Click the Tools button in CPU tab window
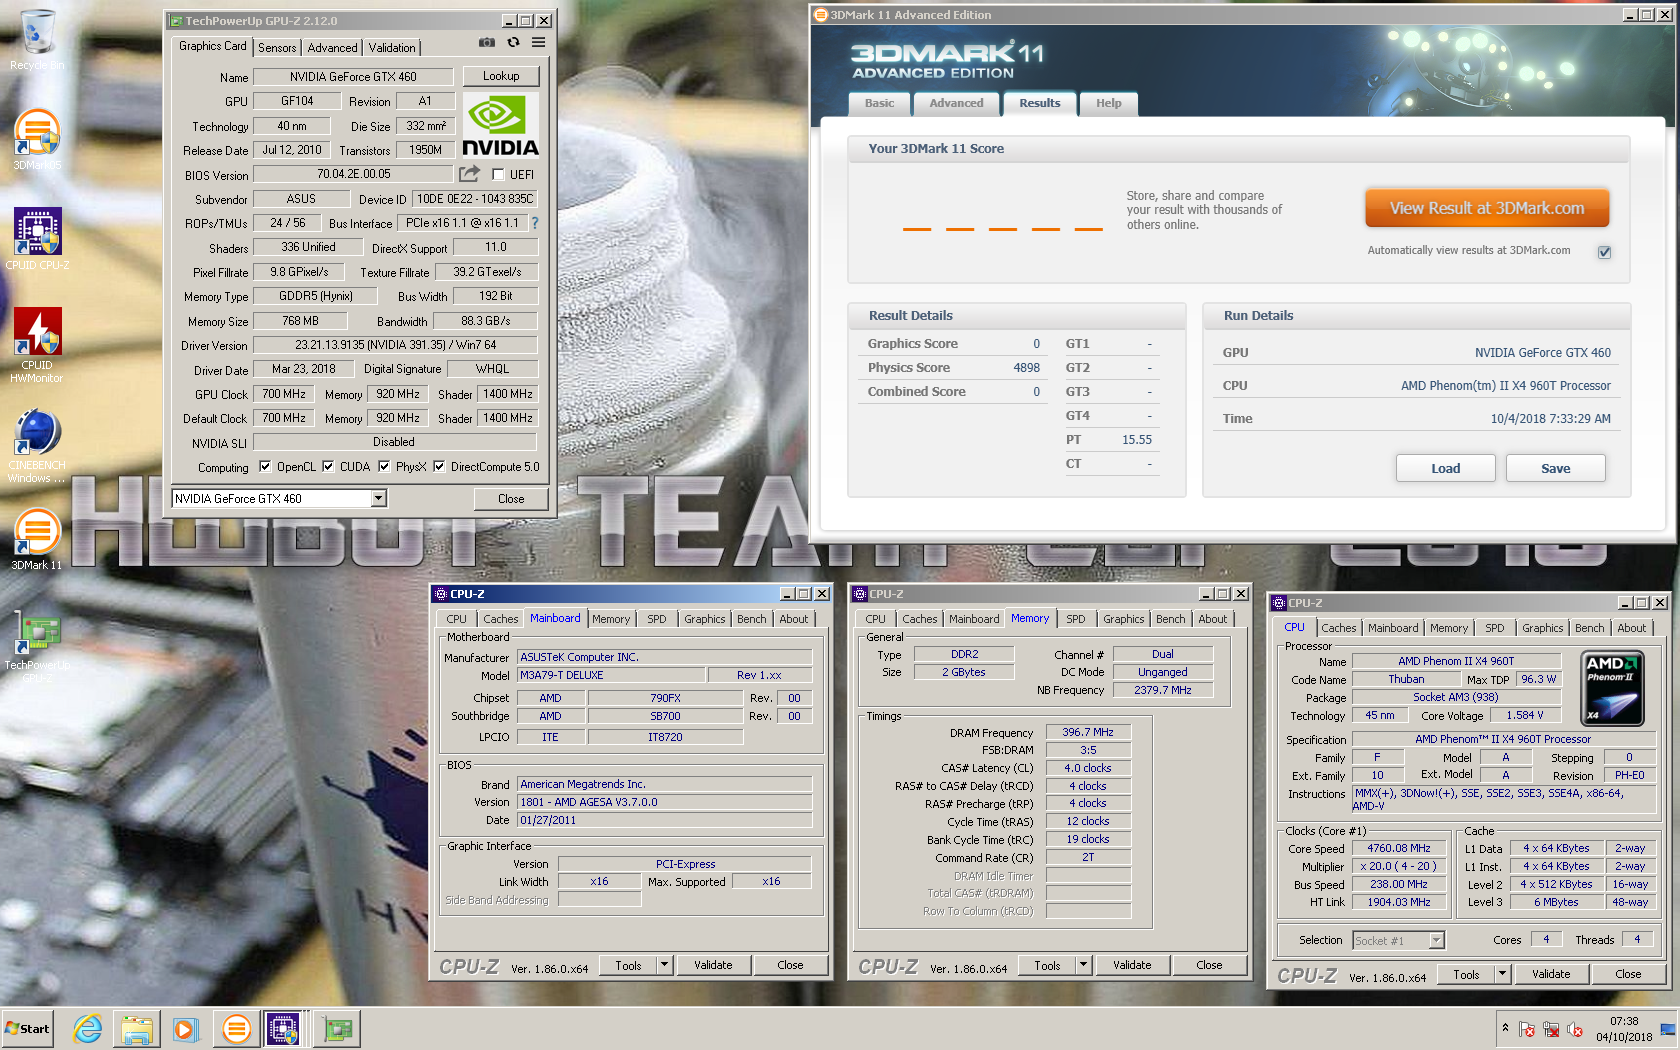The width and height of the screenshot is (1680, 1050). click(x=1466, y=974)
